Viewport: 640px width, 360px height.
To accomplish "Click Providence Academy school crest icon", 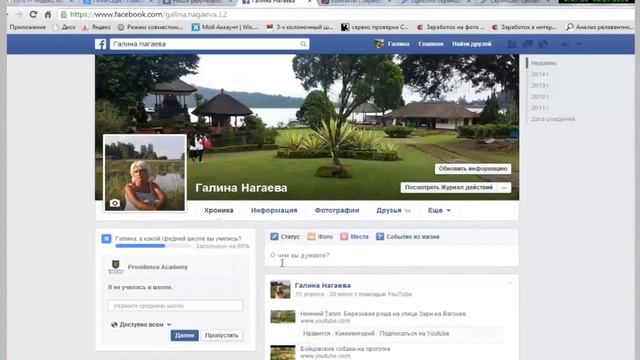I will coord(116,267).
